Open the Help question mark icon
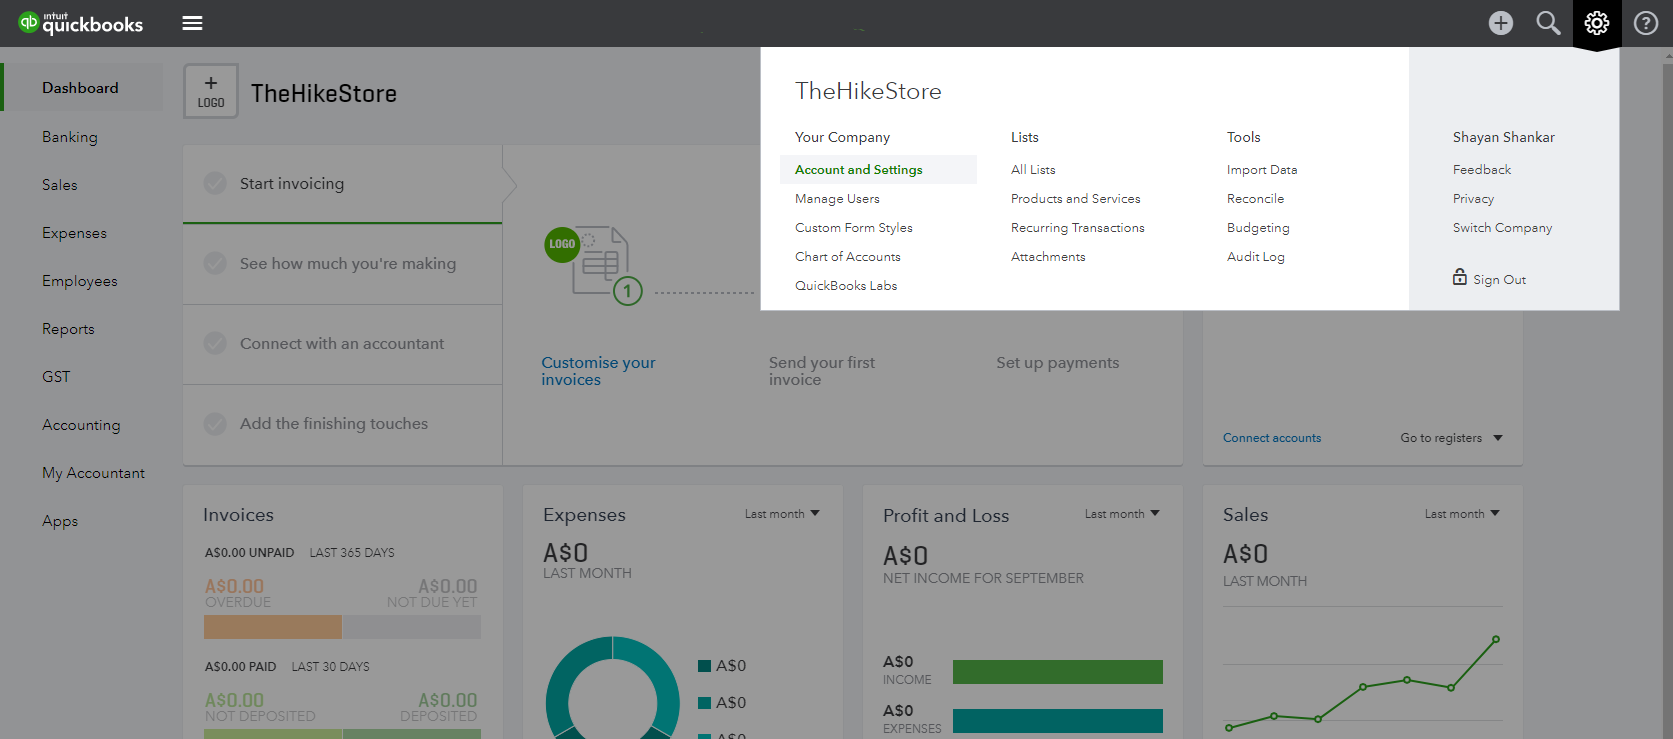 (x=1645, y=23)
